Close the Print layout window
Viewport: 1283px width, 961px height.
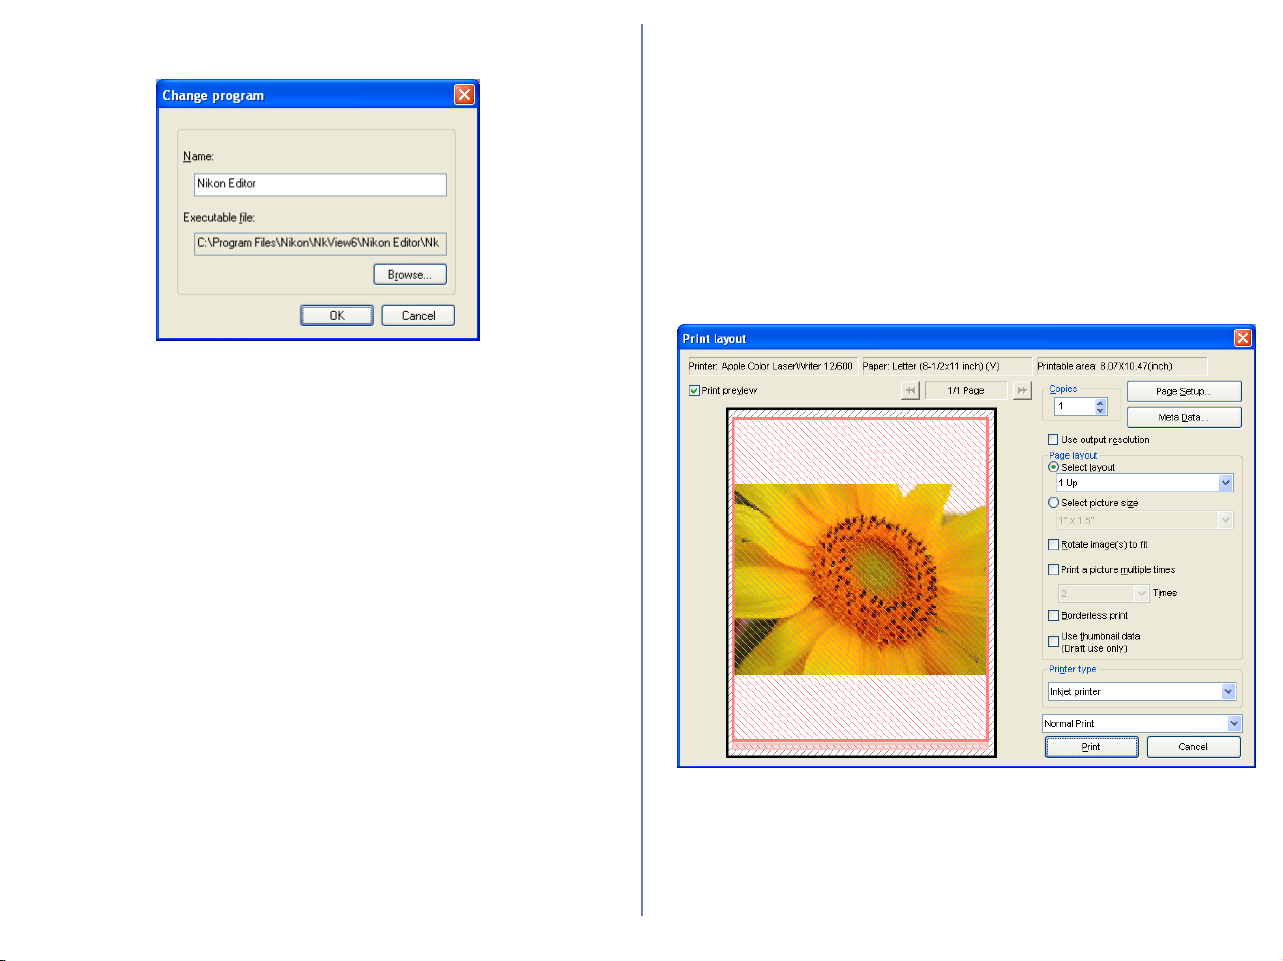(x=1243, y=338)
